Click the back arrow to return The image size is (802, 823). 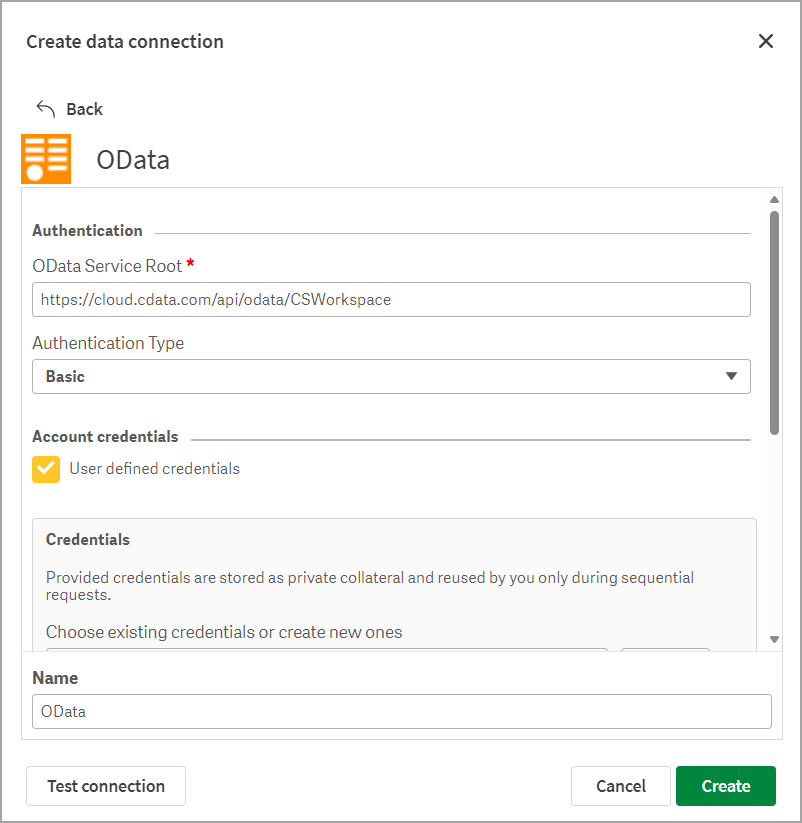44,108
